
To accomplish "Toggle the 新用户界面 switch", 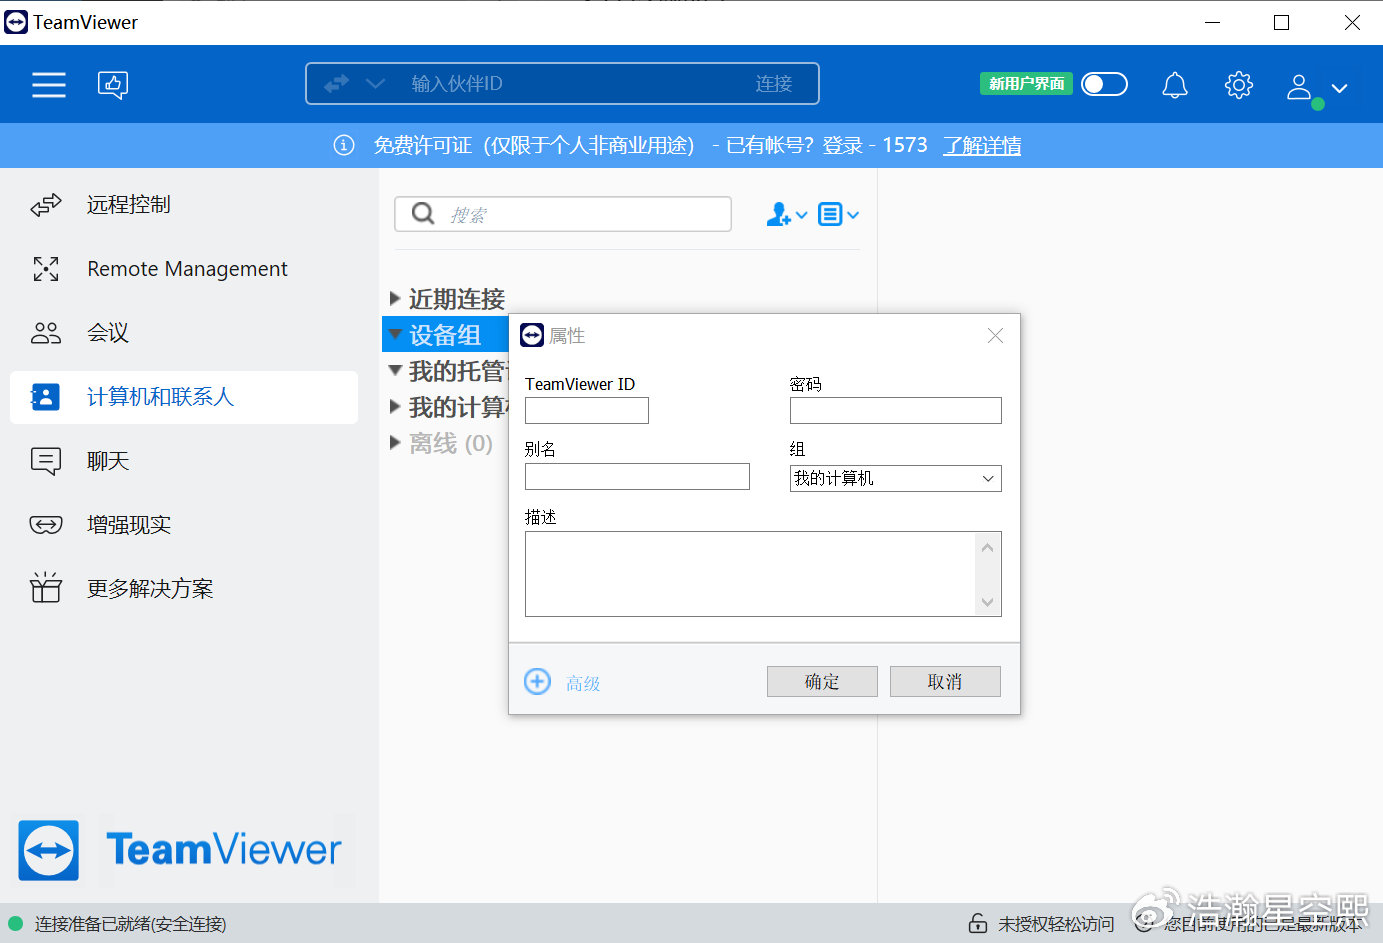I will click(x=1104, y=84).
